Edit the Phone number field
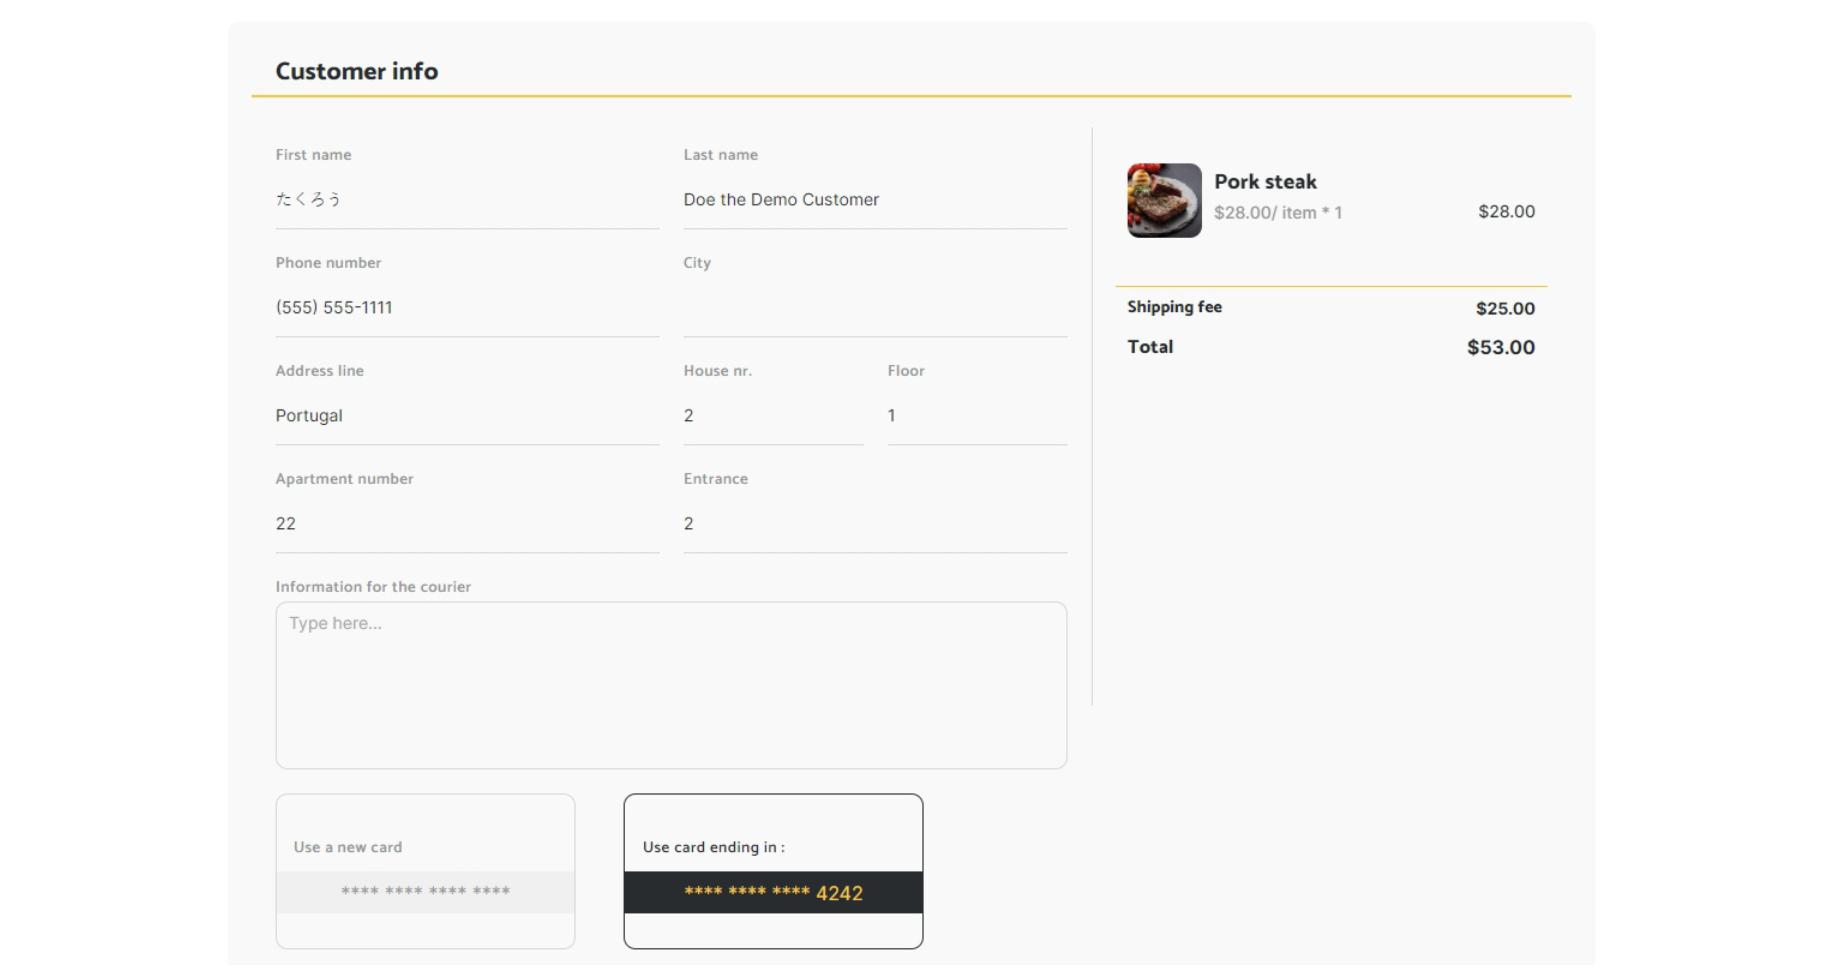1830x974 pixels. click(466, 308)
